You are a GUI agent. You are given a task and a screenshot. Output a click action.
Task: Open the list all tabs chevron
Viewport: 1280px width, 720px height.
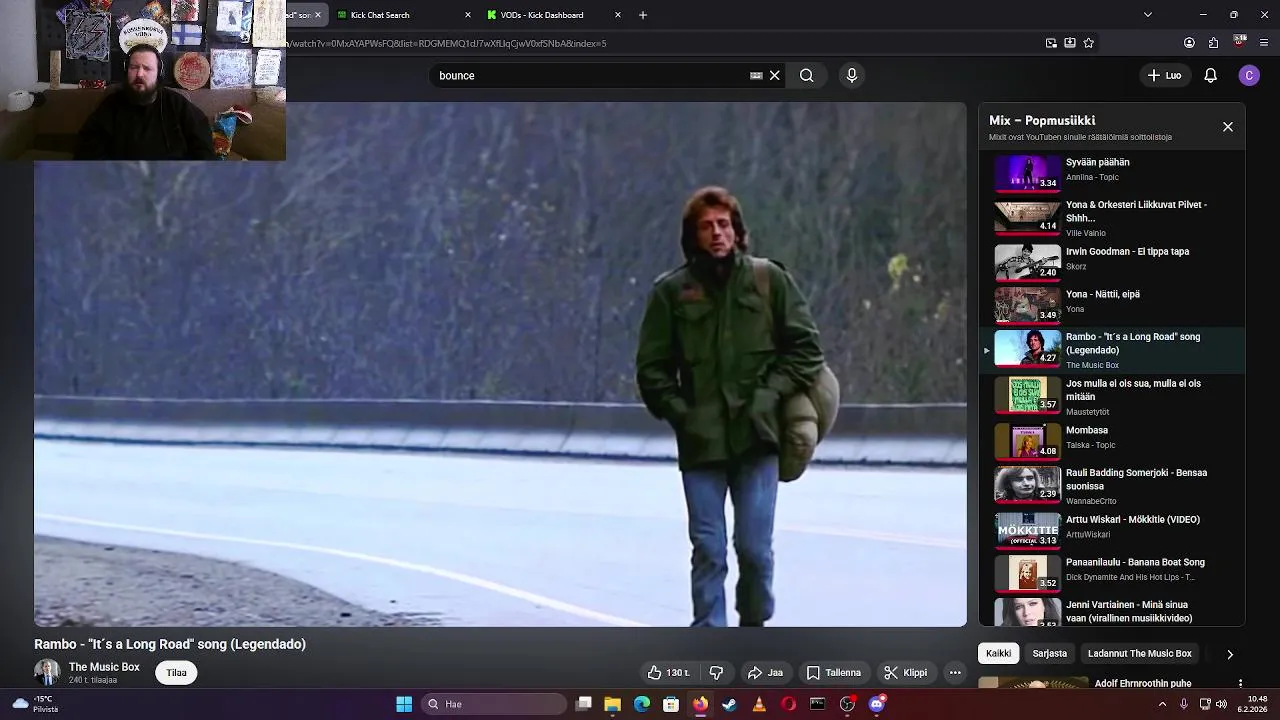pyautogui.click(x=1147, y=15)
